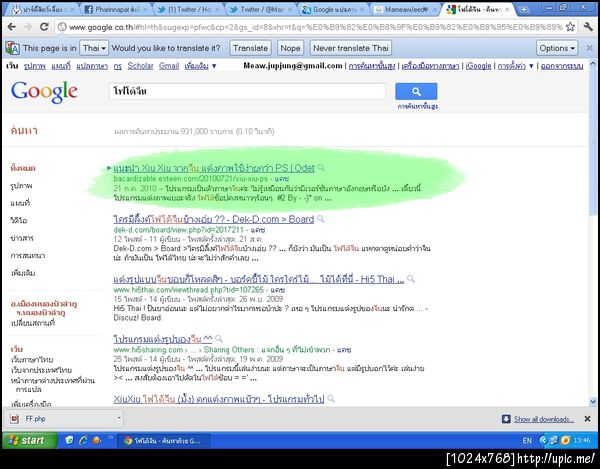
Task: Open the translate Options dropdown
Action: pos(557,48)
